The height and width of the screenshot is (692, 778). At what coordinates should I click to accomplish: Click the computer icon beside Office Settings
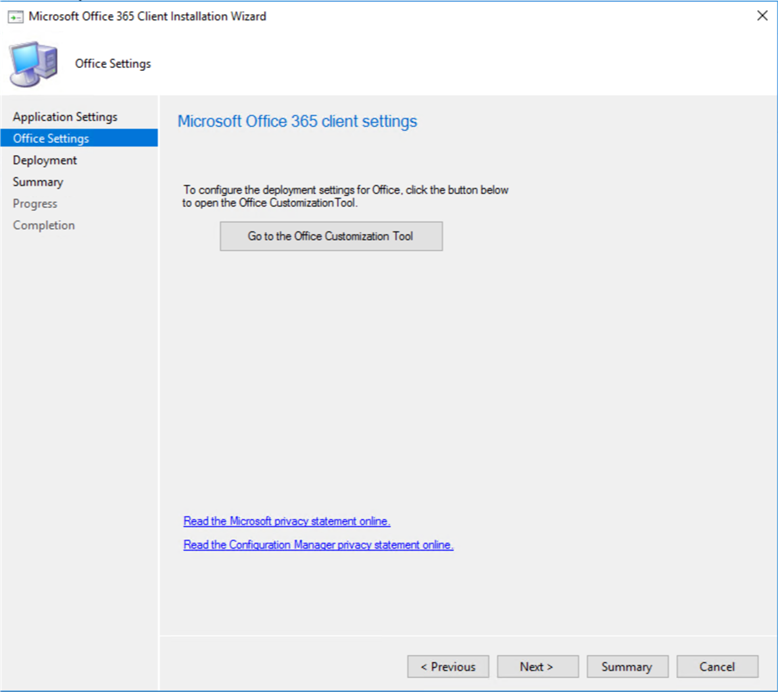pos(33,64)
